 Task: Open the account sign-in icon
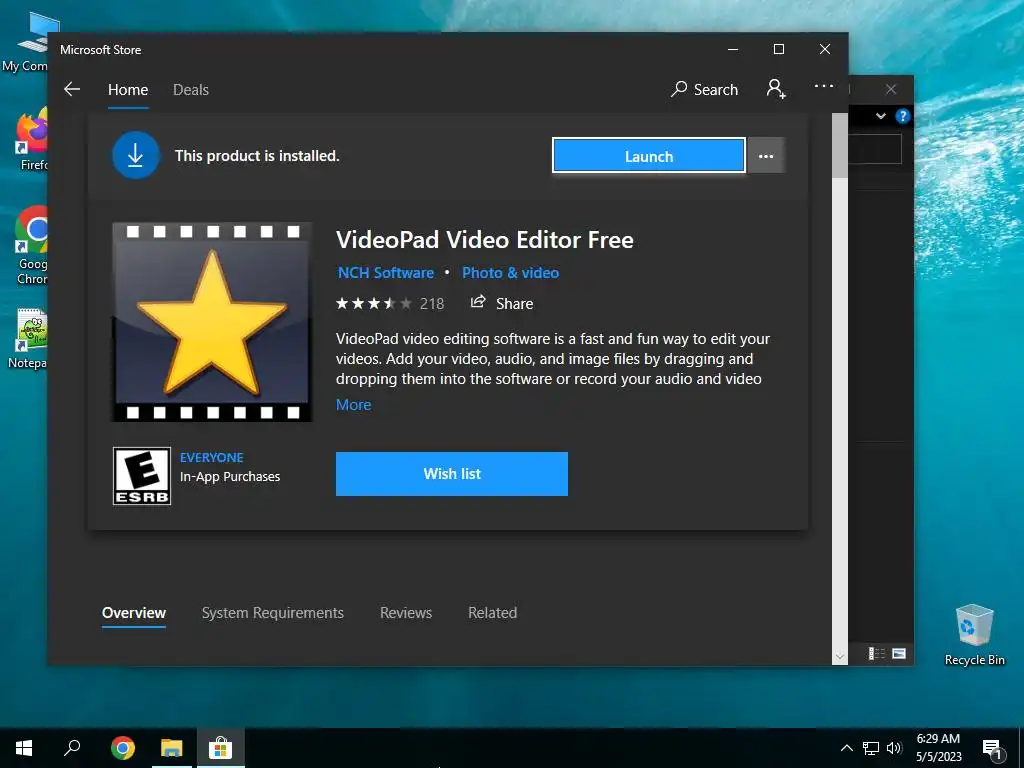(776, 89)
